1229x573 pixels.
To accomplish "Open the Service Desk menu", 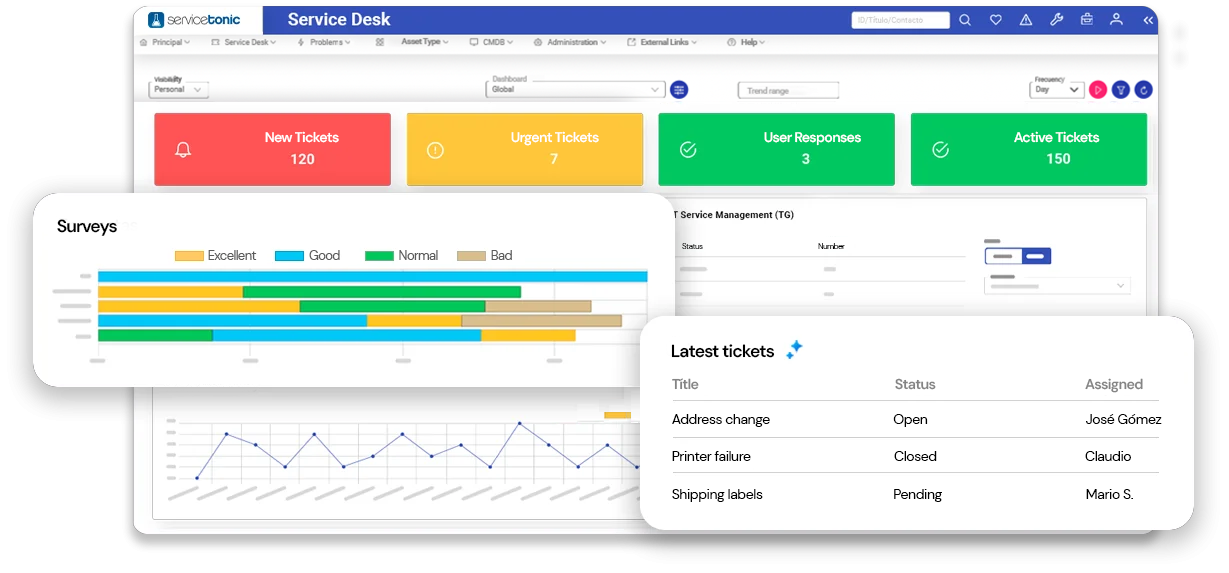I will click(x=244, y=43).
